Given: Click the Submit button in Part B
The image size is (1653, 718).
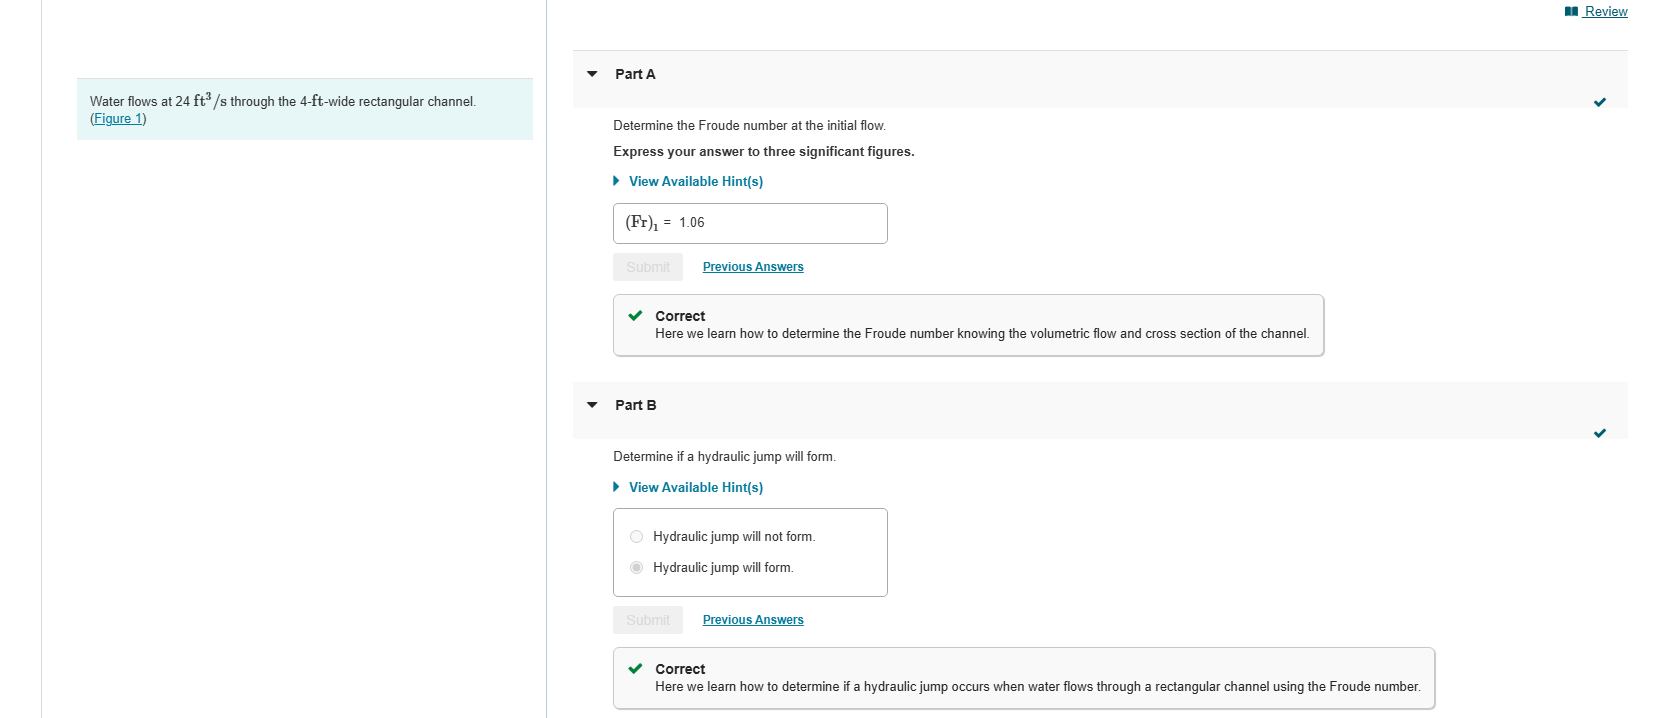Looking at the screenshot, I should click(x=648, y=620).
